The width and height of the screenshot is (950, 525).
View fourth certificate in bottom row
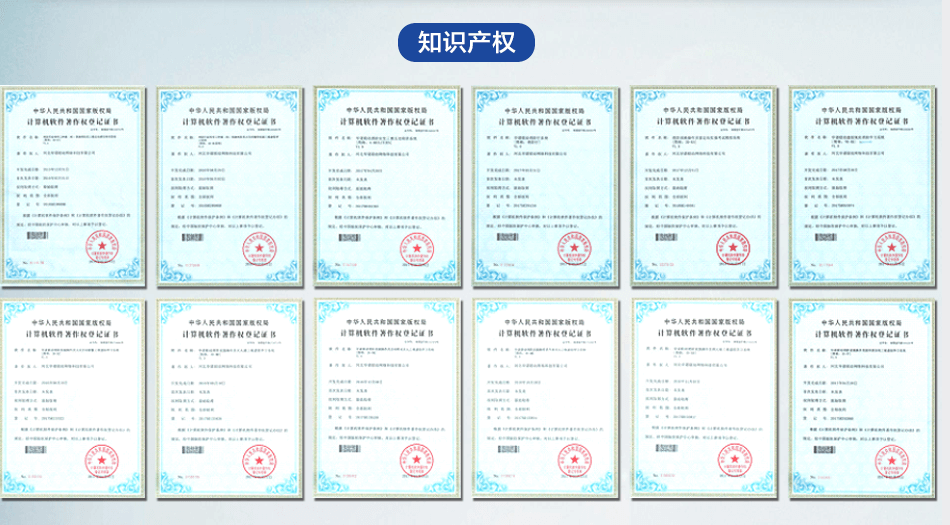pos(545,400)
